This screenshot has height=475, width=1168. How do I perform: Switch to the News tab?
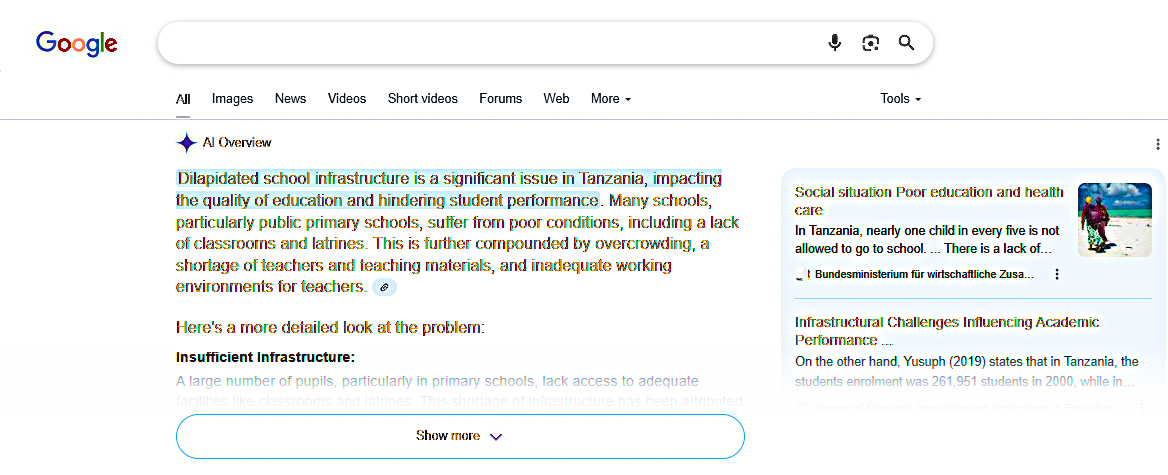click(x=290, y=99)
